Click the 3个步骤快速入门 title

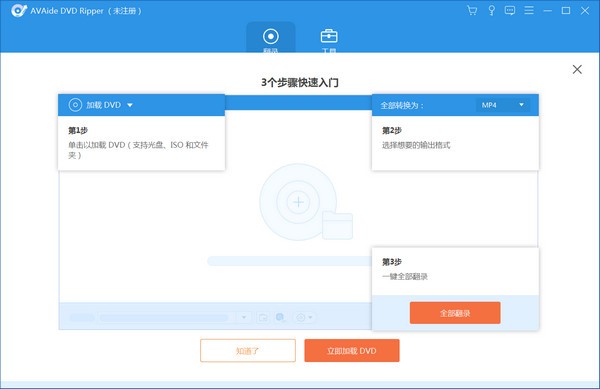(300, 83)
